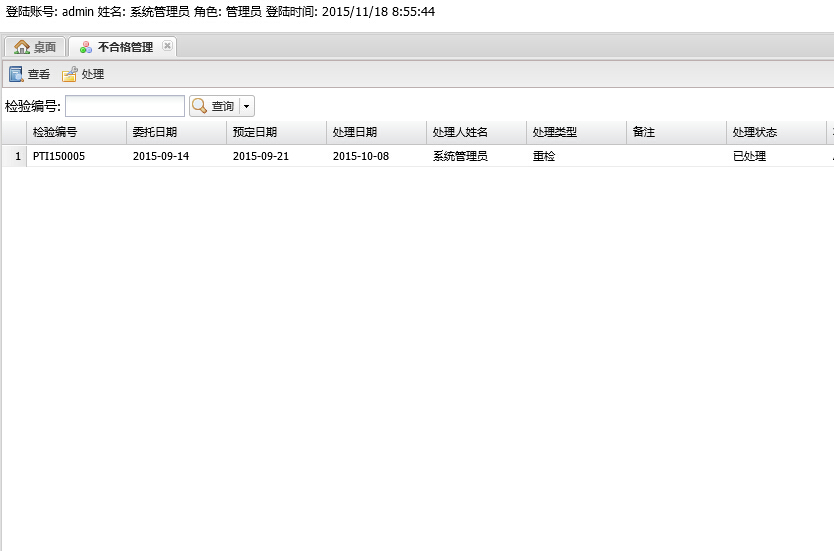Click the 重检 cell in first row

(x=544, y=156)
